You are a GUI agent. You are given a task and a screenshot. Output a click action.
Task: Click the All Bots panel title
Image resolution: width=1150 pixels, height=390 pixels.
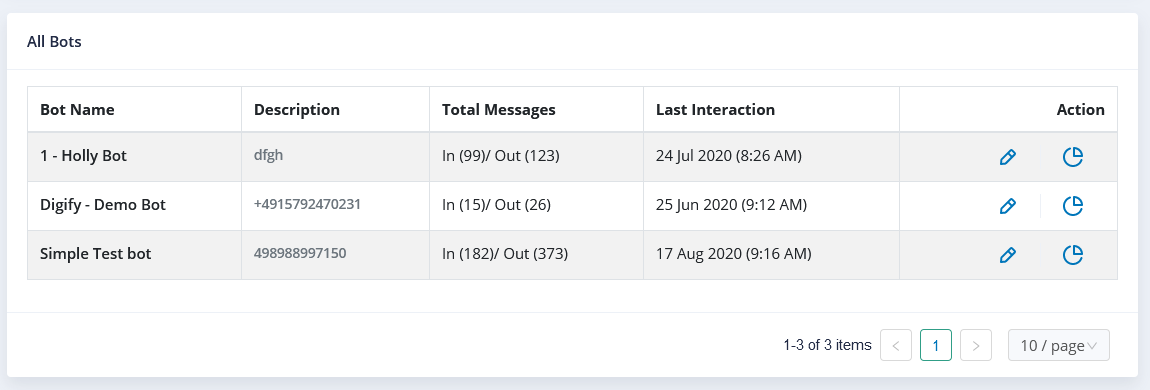pos(54,42)
